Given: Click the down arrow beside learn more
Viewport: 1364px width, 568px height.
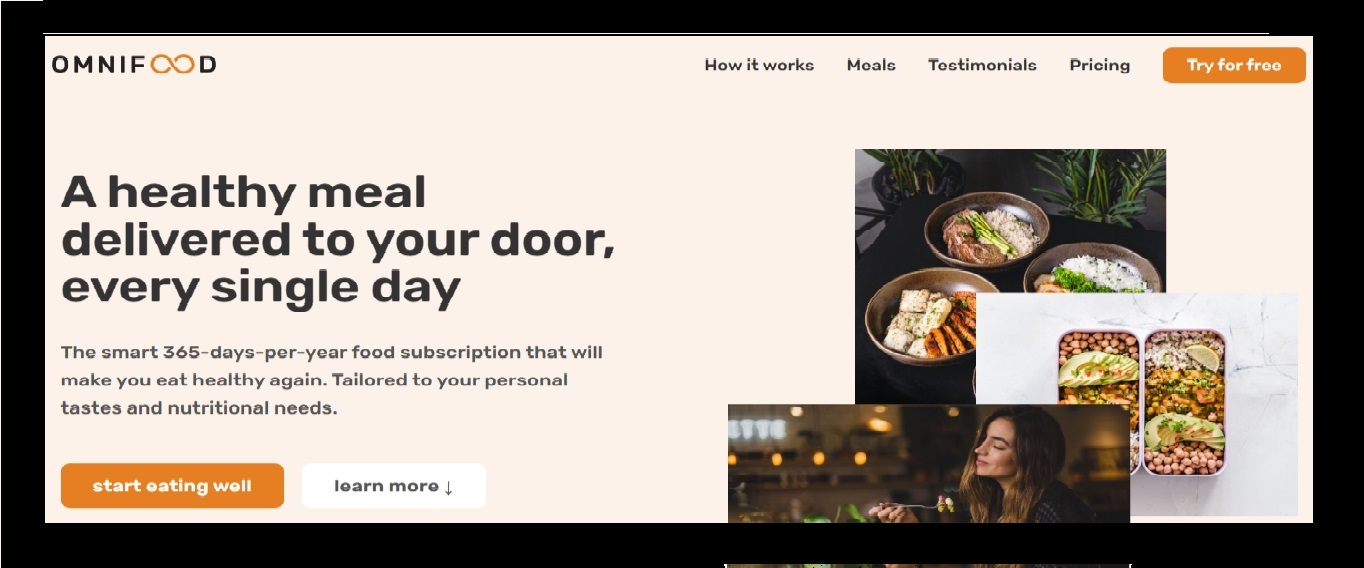Looking at the screenshot, I should (448, 487).
